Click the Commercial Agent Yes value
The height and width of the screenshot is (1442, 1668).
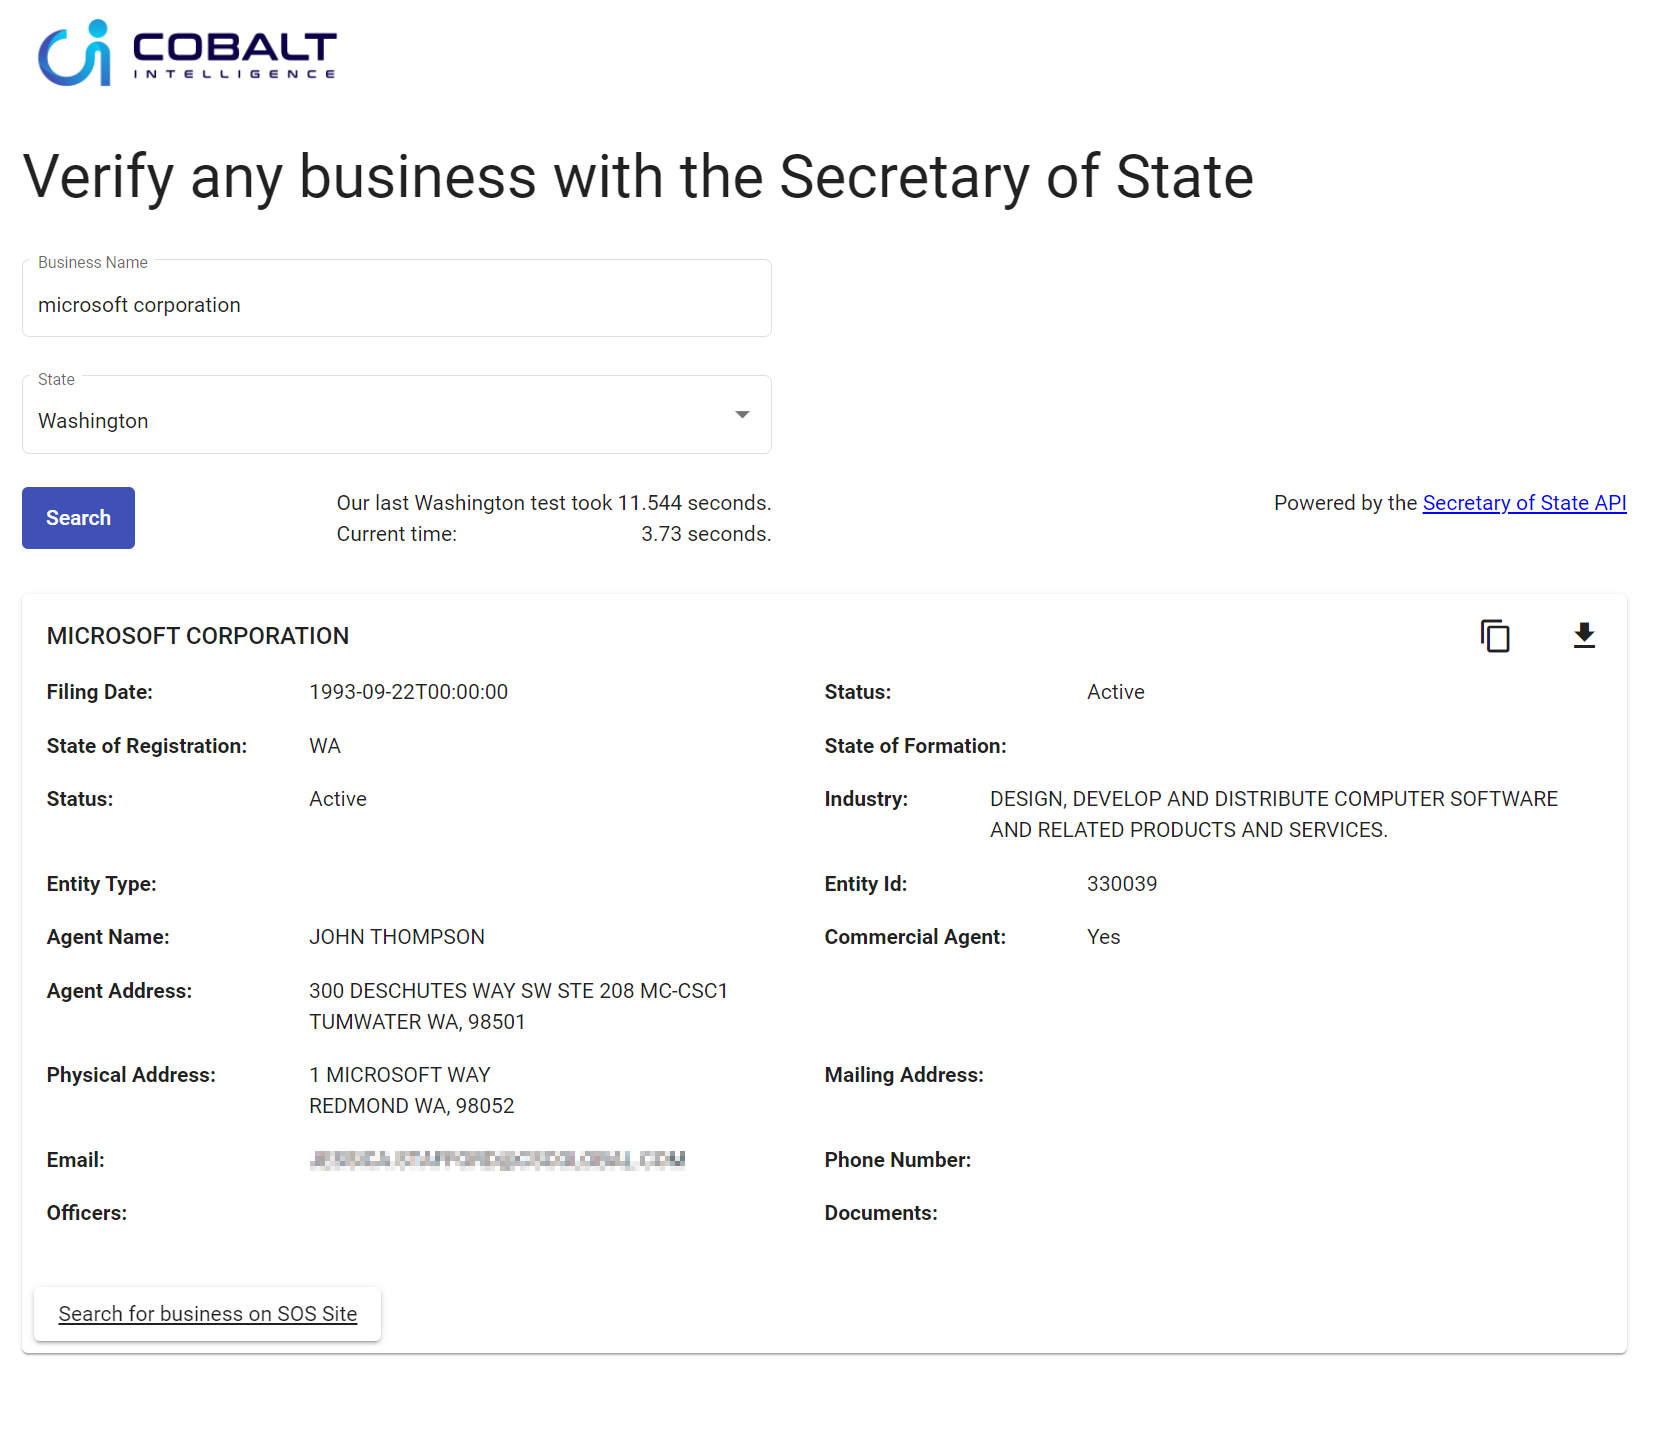pos(1103,936)
